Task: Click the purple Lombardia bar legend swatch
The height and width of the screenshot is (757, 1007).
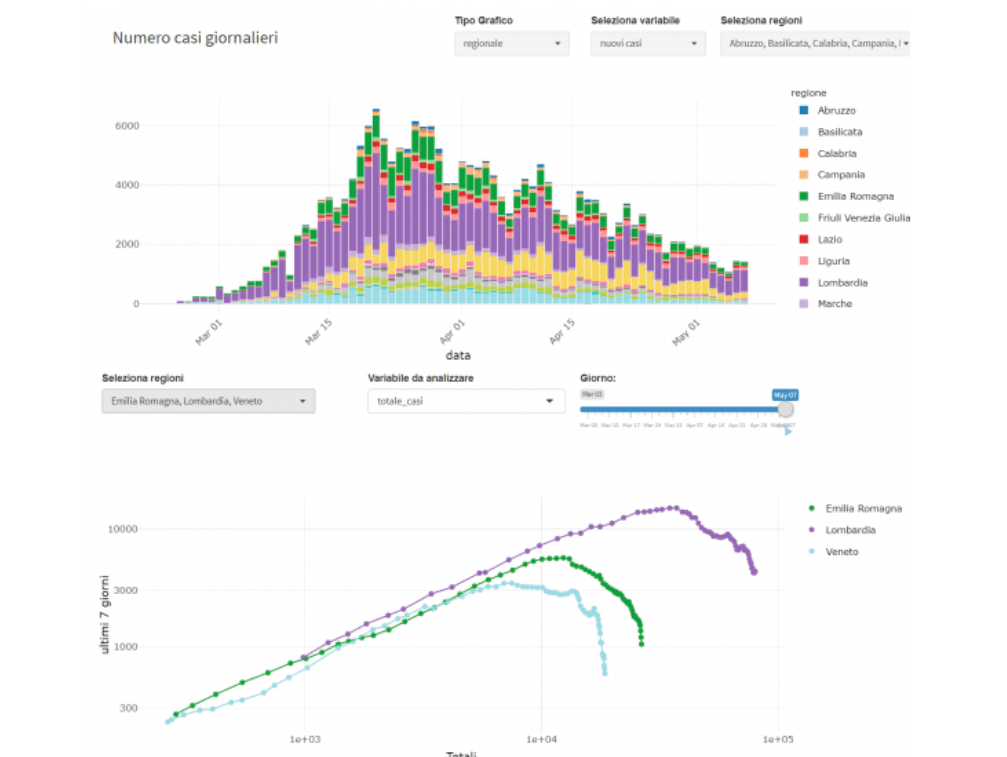Action: click(x=800, y=283)
